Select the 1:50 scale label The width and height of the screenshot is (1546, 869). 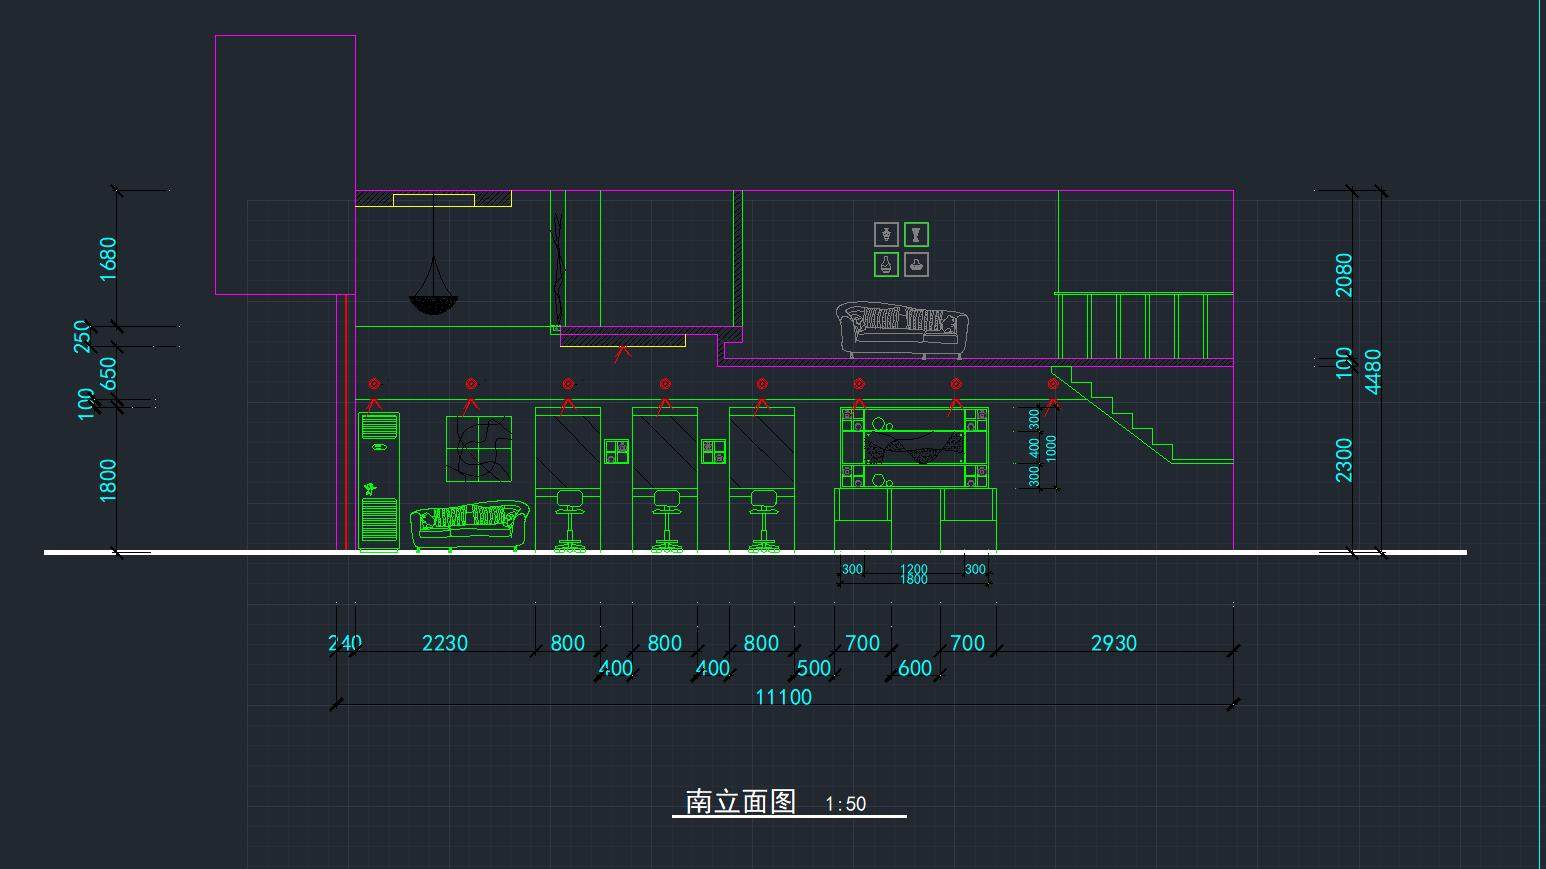[x=846, y=804]
